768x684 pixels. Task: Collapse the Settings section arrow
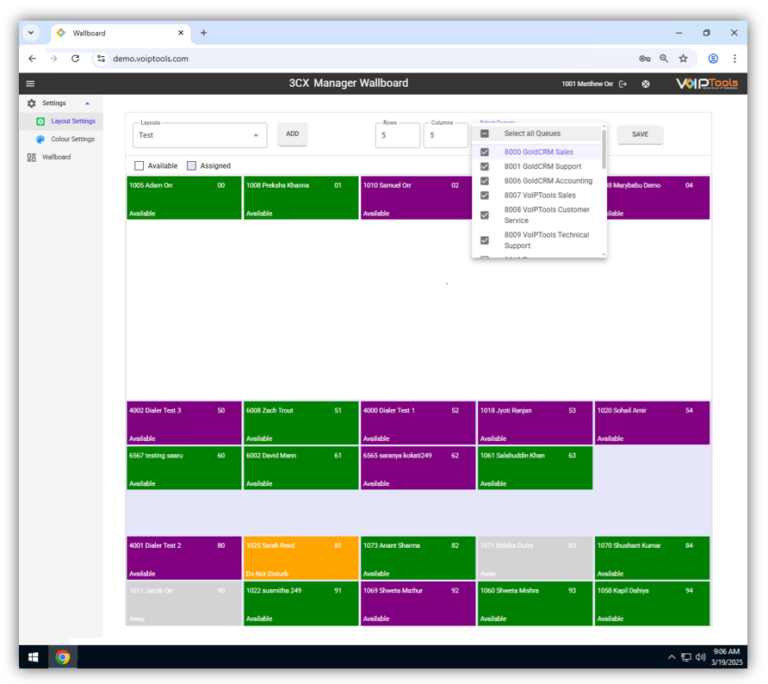point(87,103)
